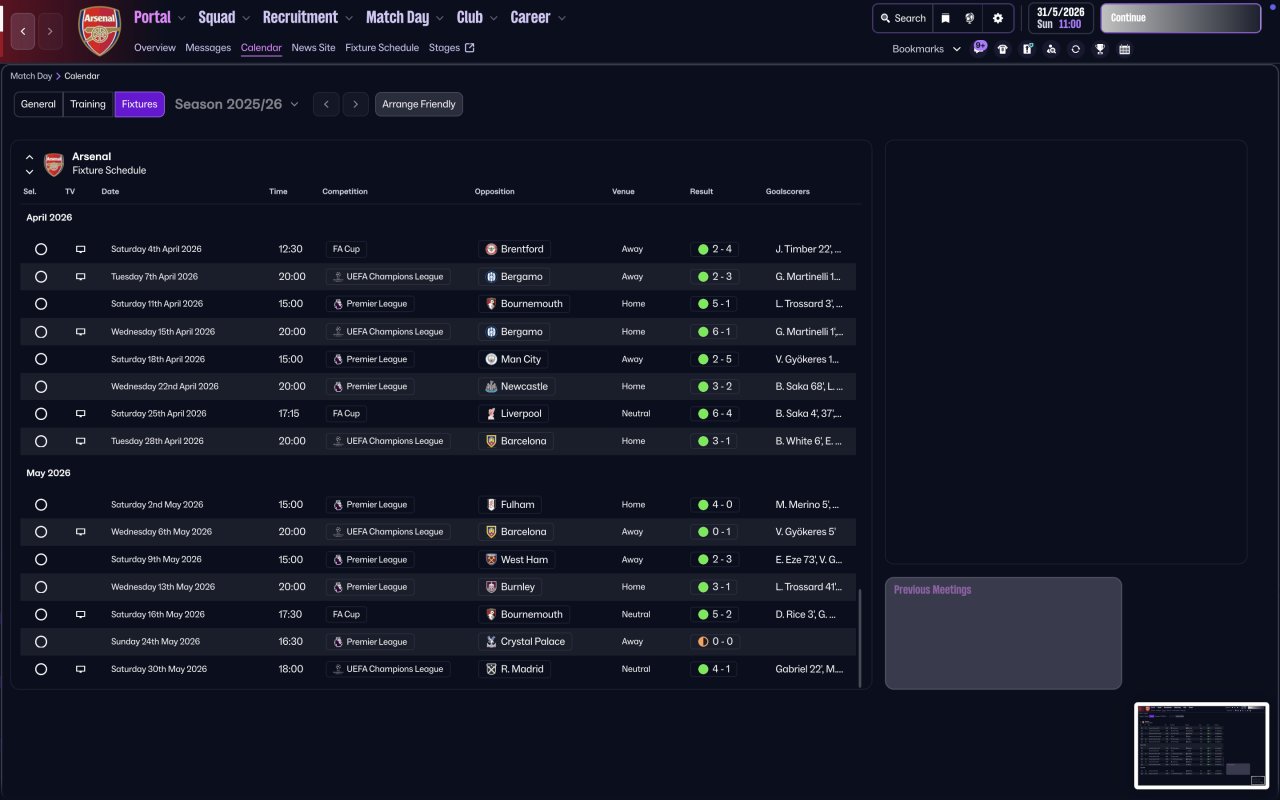This screenshot has width=1280, height=800.
Task: Open the Match Day menu dropdown
Action: pos(405,17)
